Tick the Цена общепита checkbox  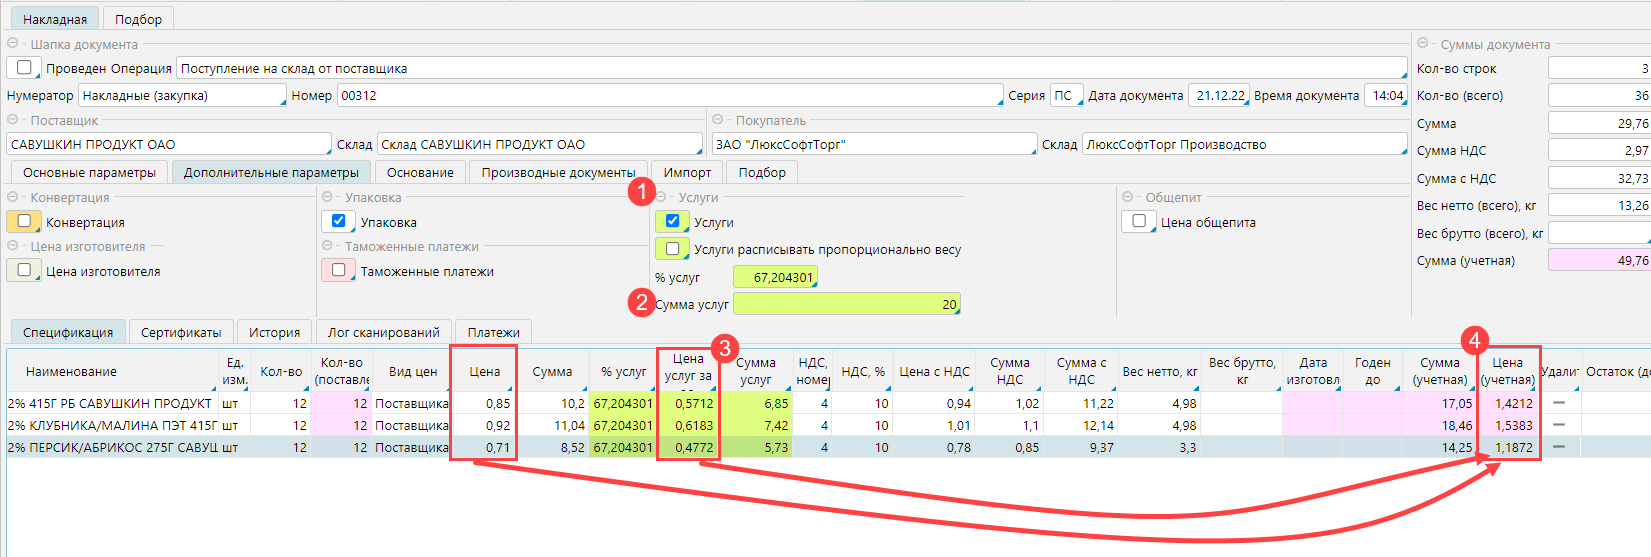pos(1139,221)
